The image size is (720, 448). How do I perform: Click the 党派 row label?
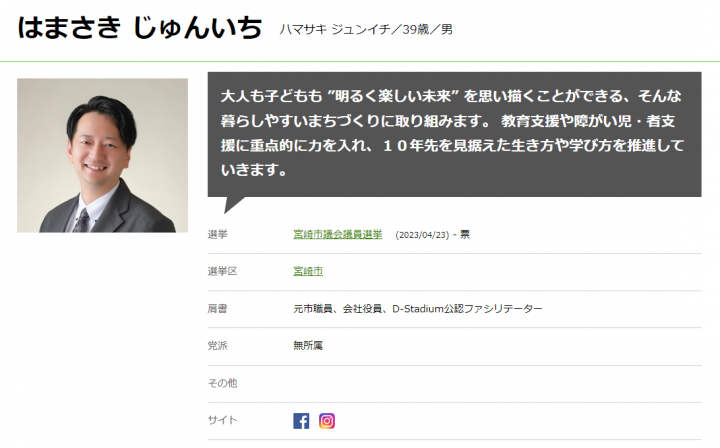click(x=217, y=346)
